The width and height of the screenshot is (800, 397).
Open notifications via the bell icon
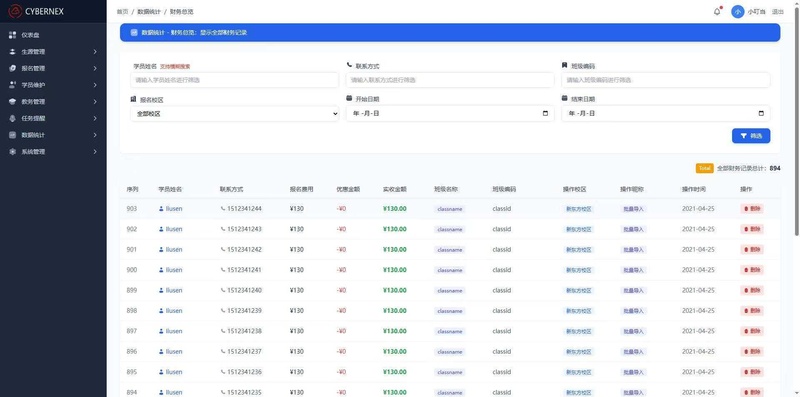tap(717, 11)
